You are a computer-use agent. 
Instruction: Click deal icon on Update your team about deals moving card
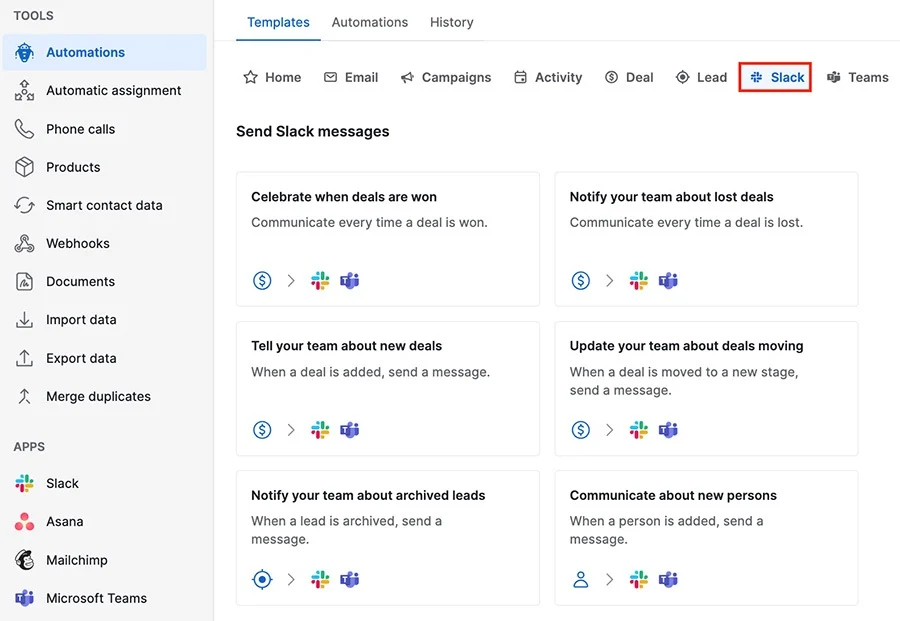[x=581, y=430]
